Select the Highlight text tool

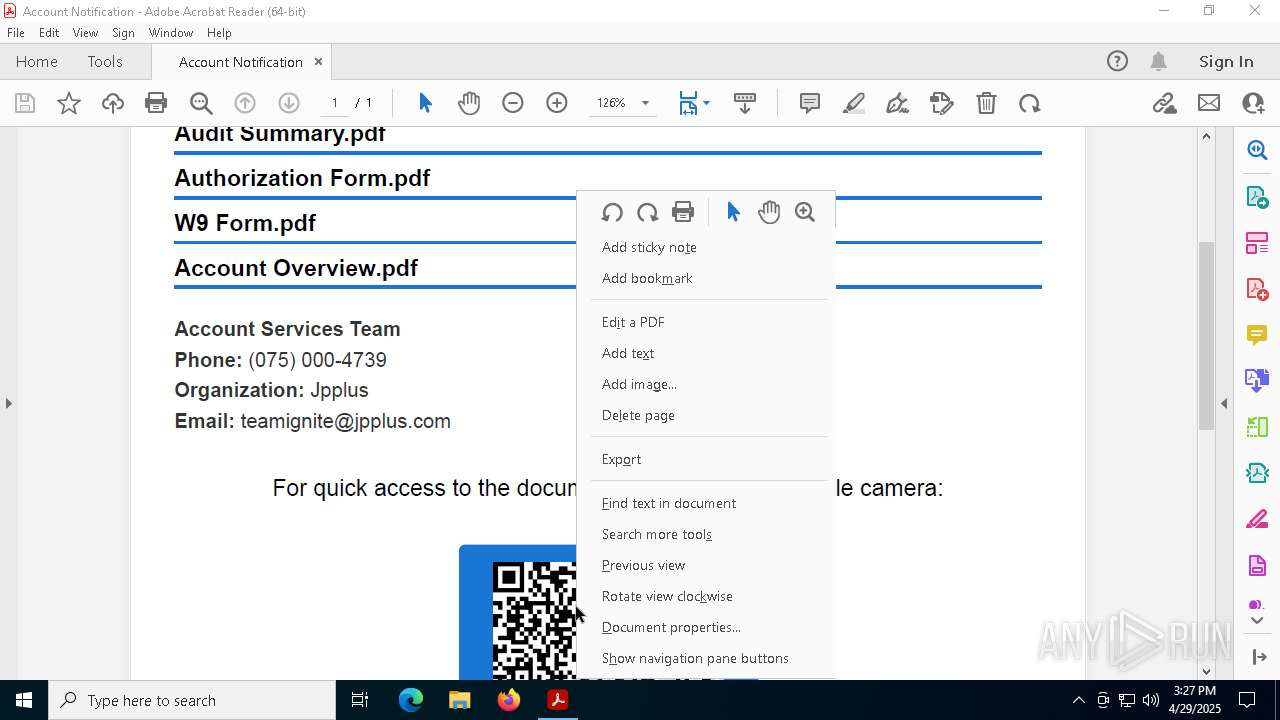click(854, 103)
